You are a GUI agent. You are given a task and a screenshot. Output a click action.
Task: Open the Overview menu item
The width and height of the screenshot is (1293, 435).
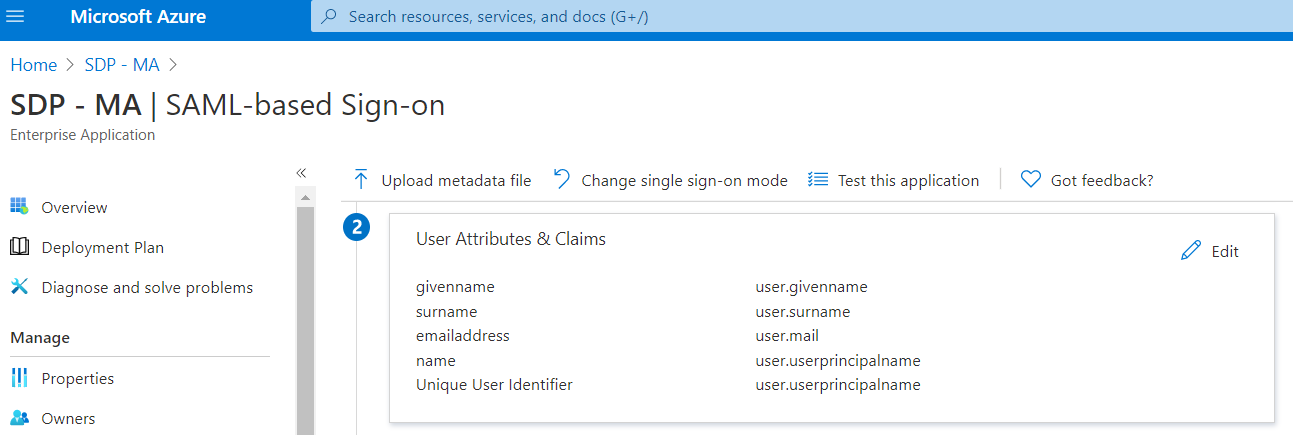click(74, 208)
